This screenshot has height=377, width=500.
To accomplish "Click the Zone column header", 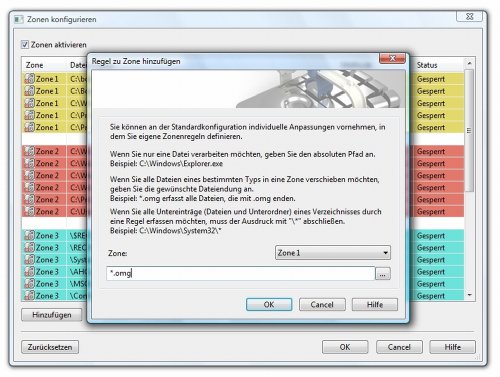I will tap(34, 65).
